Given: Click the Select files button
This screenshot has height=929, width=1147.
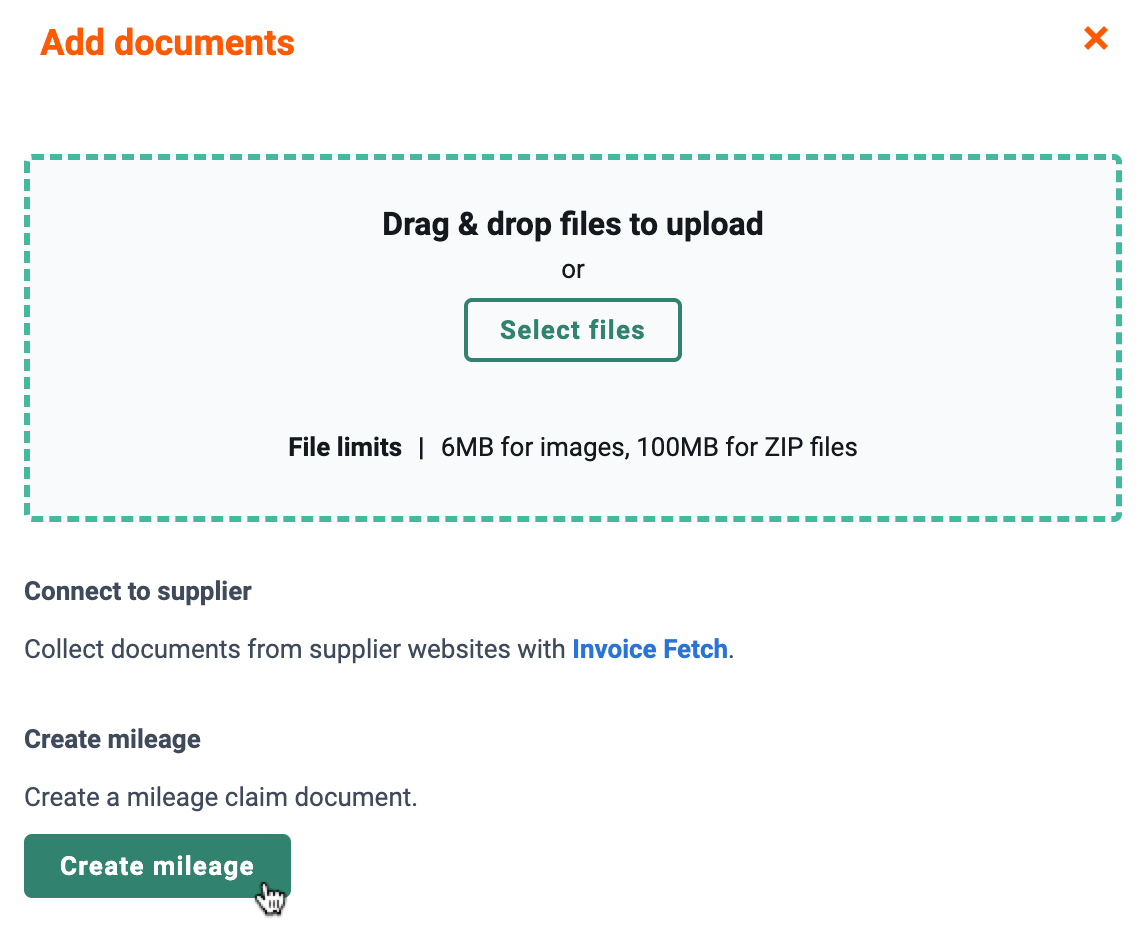Looking at the screenshot, I should pos(573,330).
